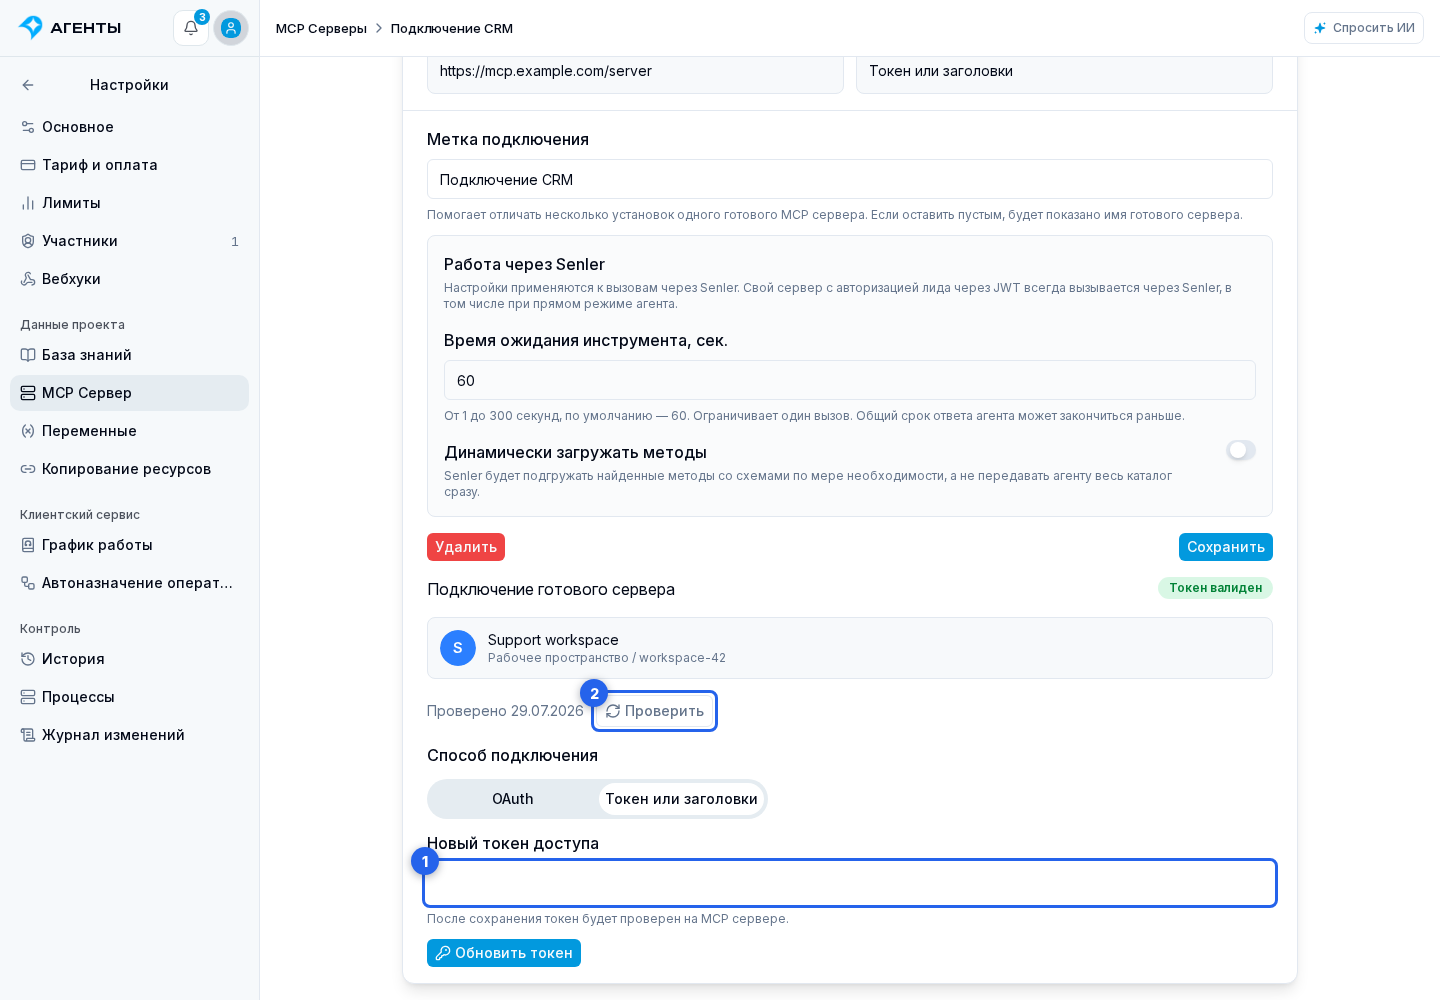Click the Сохранить button
The image size is (1440, 1000).
click(x=1226, y=547)
